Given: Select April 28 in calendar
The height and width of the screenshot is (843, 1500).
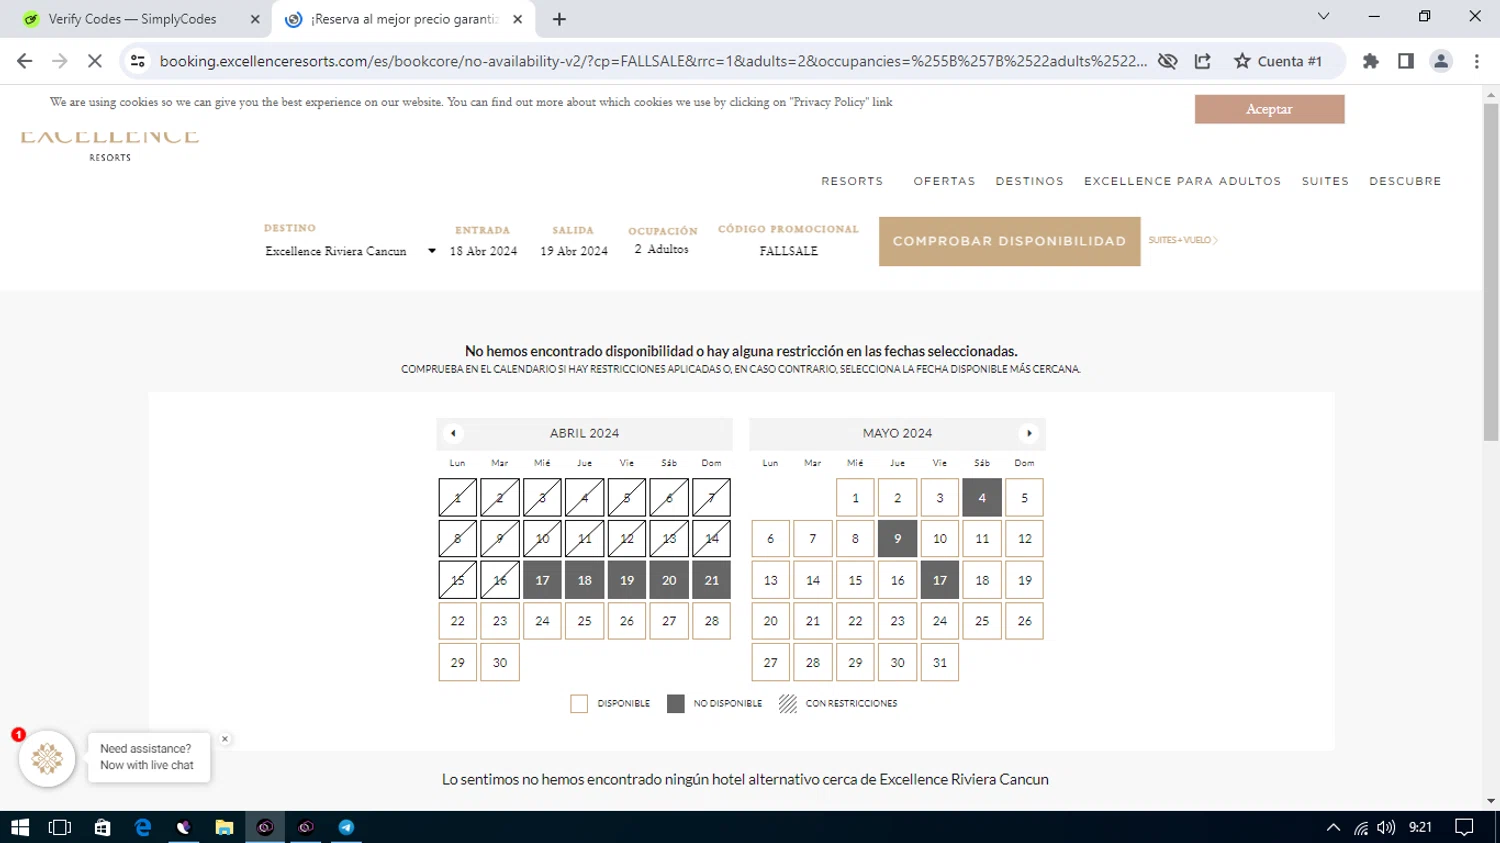Looking at the screenshot, I should [711, 621].
